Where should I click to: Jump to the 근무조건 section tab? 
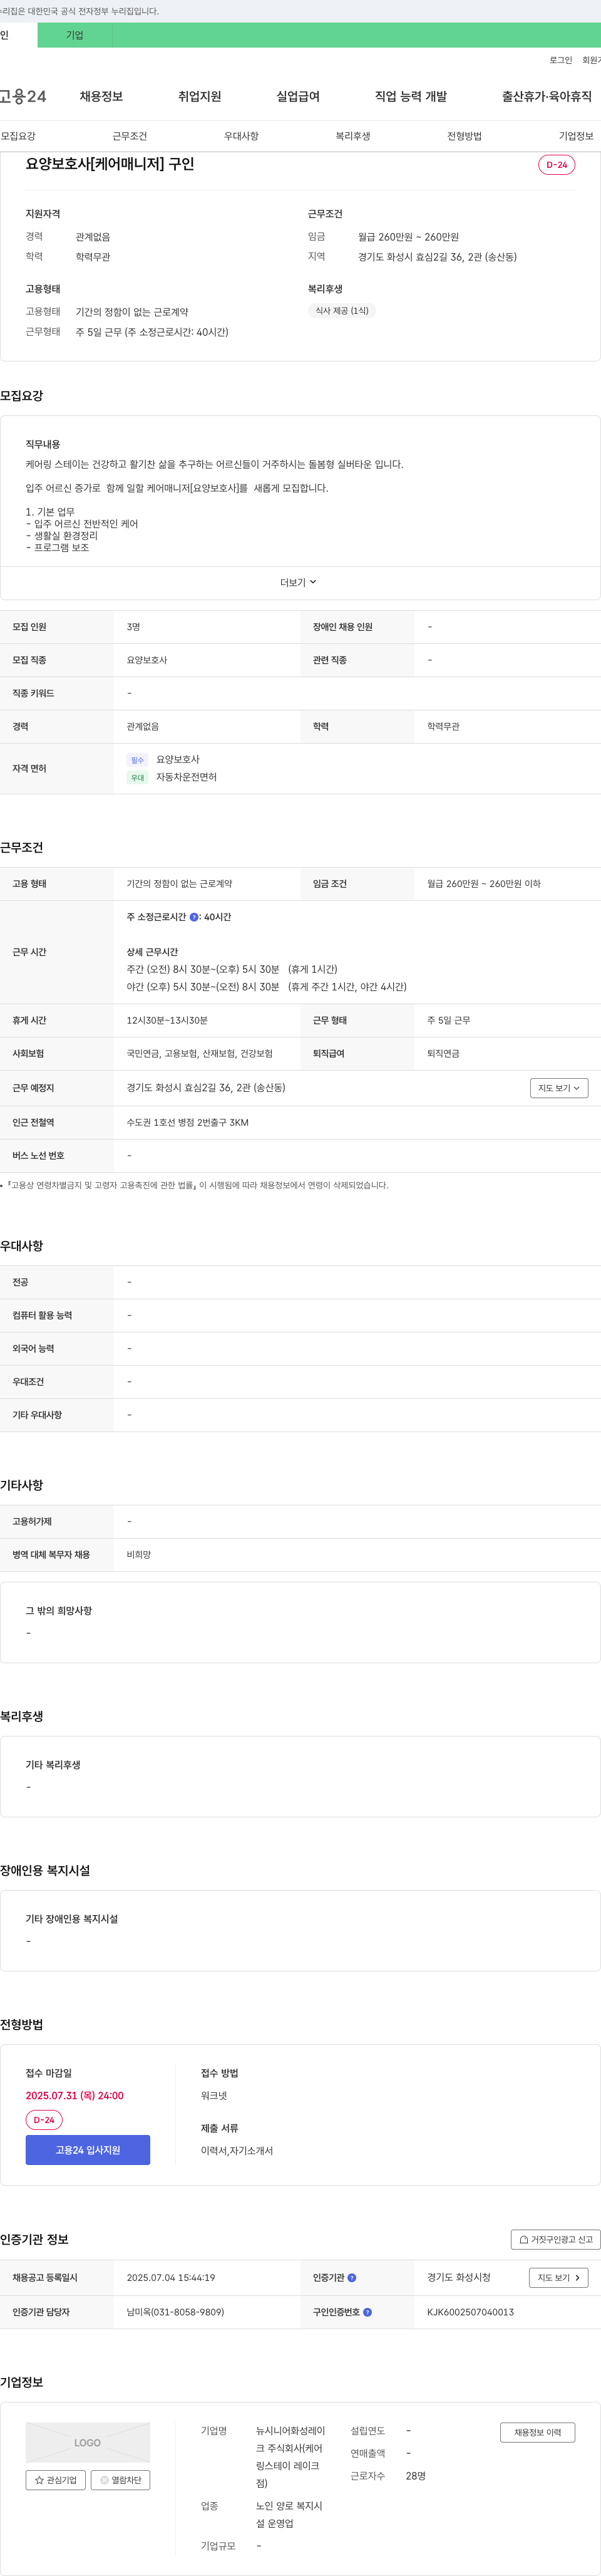(x=130, y=136)
